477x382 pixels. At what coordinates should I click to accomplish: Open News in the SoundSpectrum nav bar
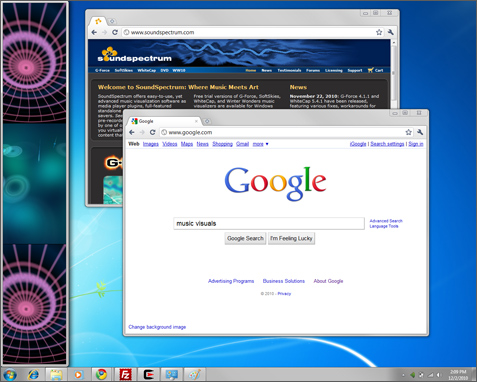point(267,70)
